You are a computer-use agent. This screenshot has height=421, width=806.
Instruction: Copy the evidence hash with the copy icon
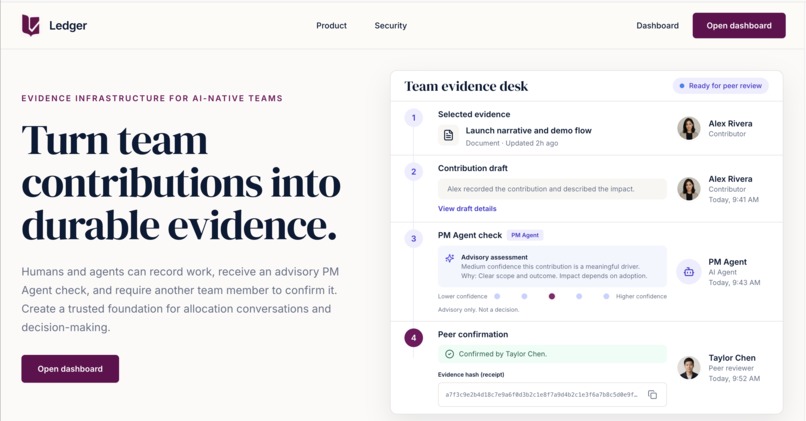tap(652, 394)
